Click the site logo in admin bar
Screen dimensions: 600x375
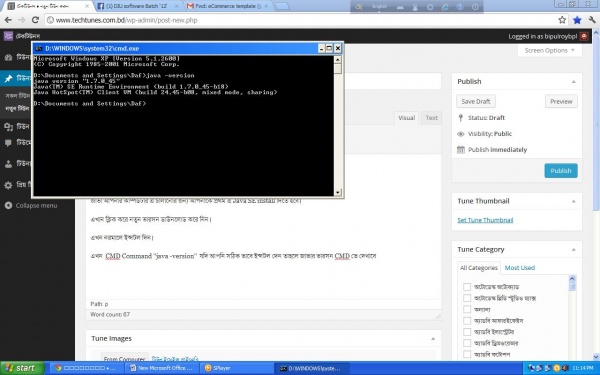[x=8, y=36]
